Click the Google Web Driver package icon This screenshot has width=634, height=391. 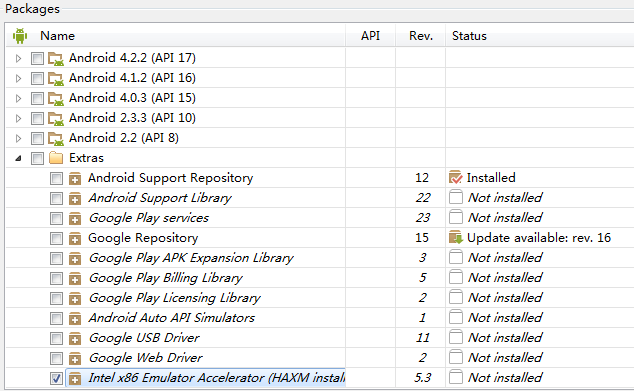click(x=75, y=358)
